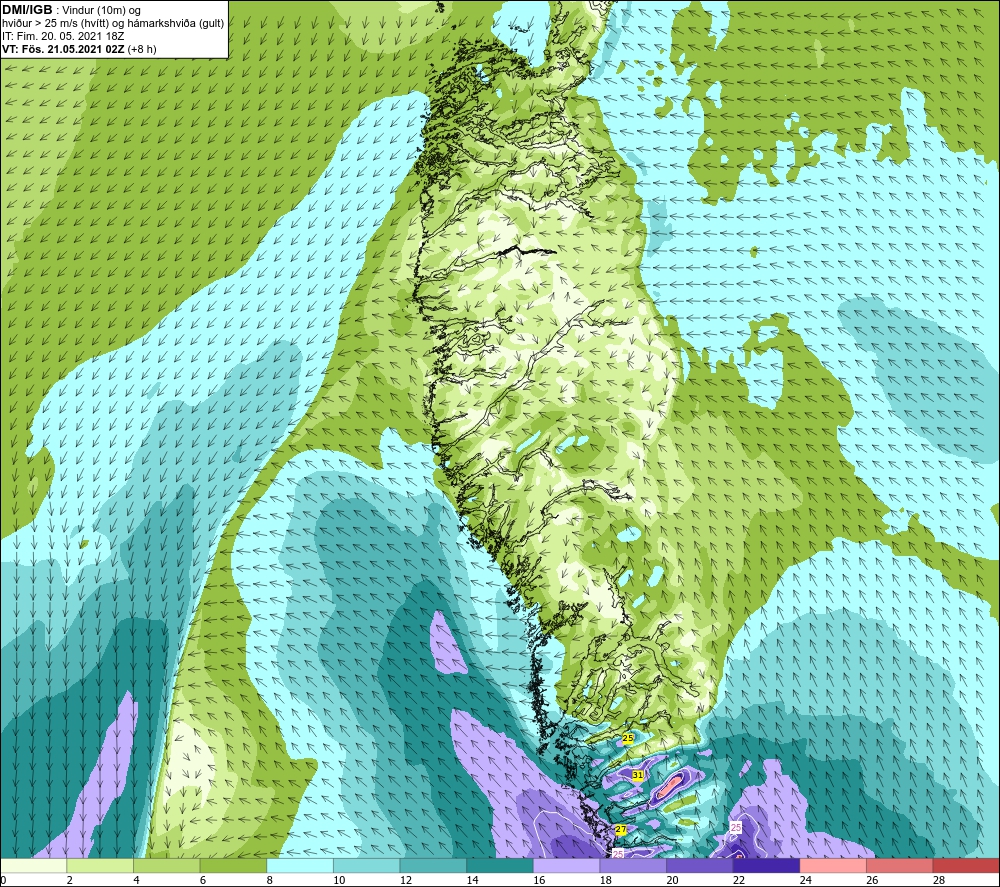Click the yellow 31 max gust label
Screen dimensions: 1000x887
click(x=637, y=775)
